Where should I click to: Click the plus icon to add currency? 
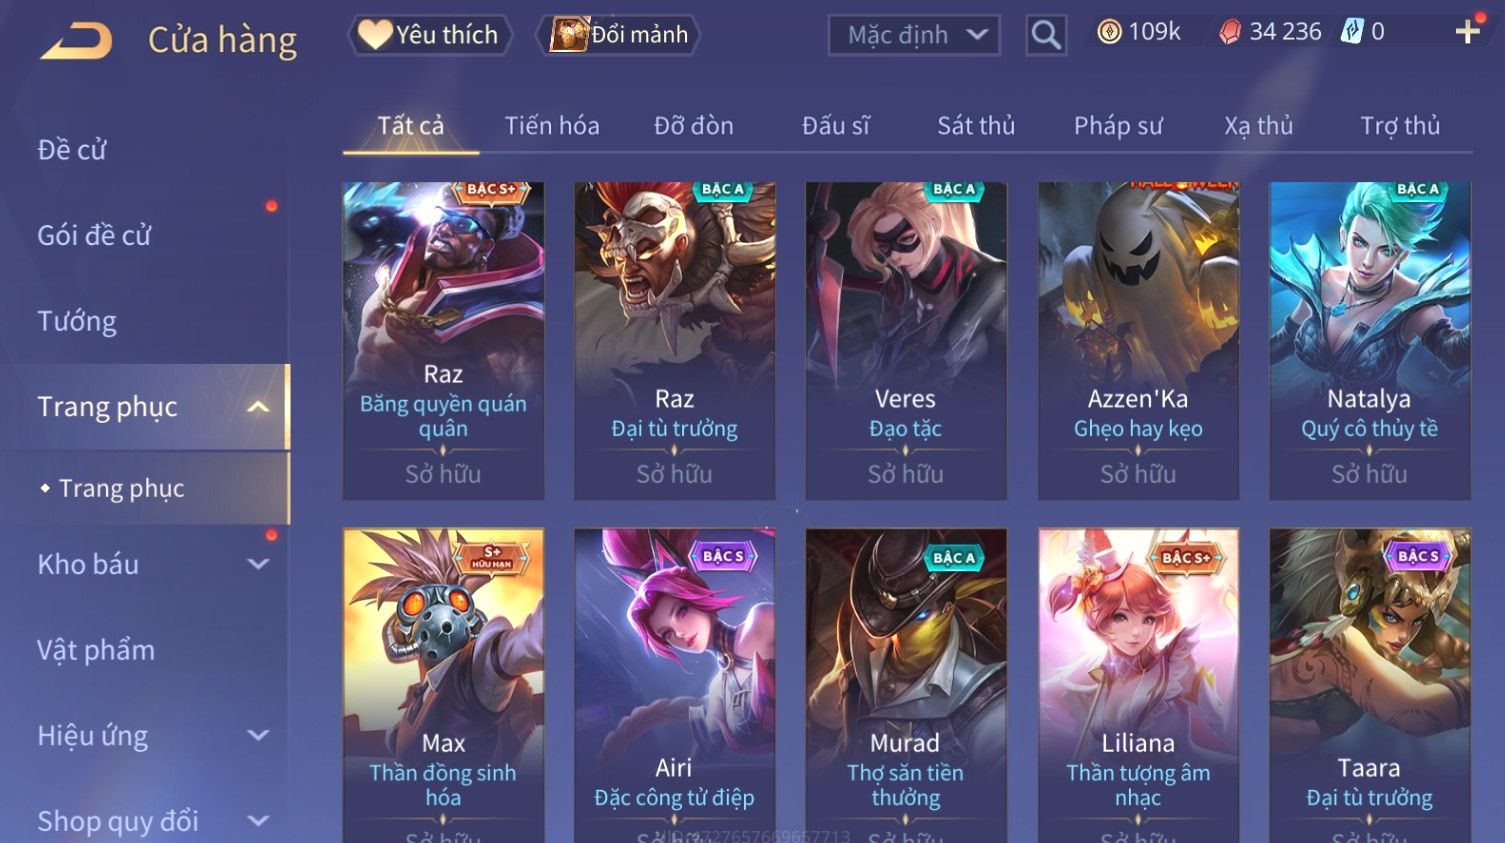pyautogui.click(x=1467, y=33)
